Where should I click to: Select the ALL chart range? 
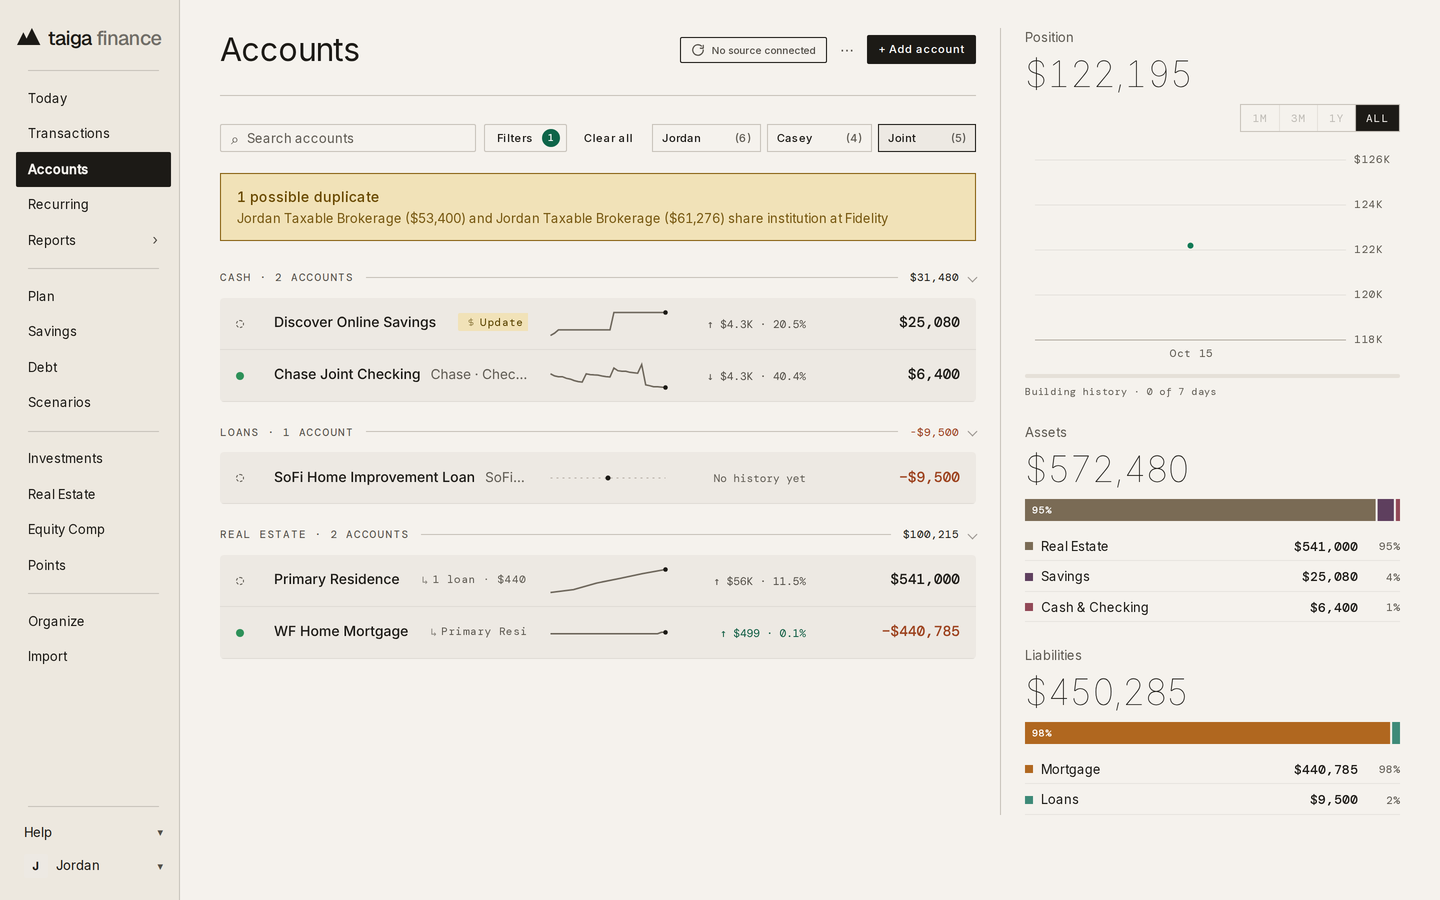click(1377, 118)
